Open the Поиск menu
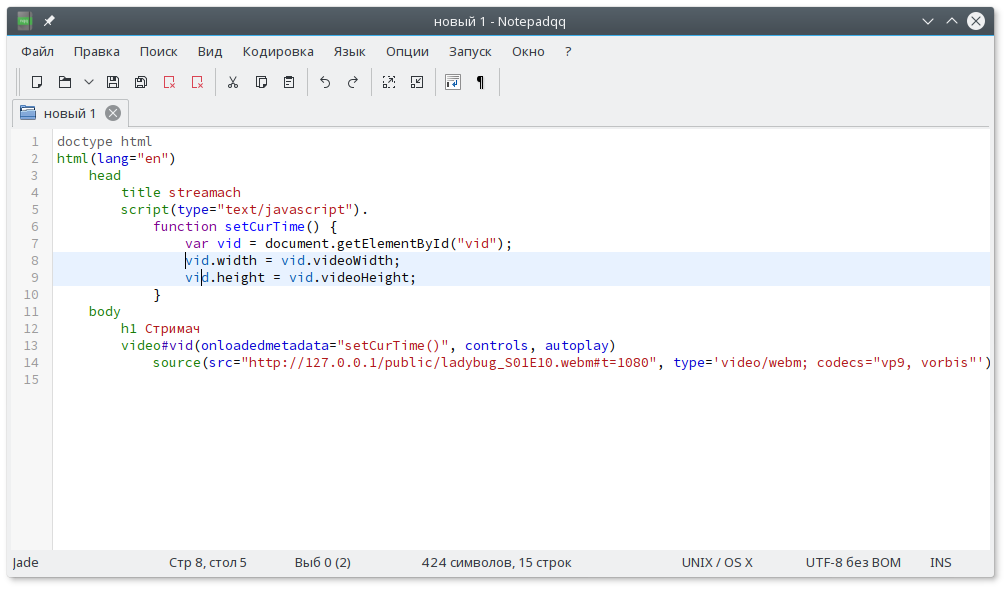Screen dimensions: 1007x590 click(x=159, y=51)
